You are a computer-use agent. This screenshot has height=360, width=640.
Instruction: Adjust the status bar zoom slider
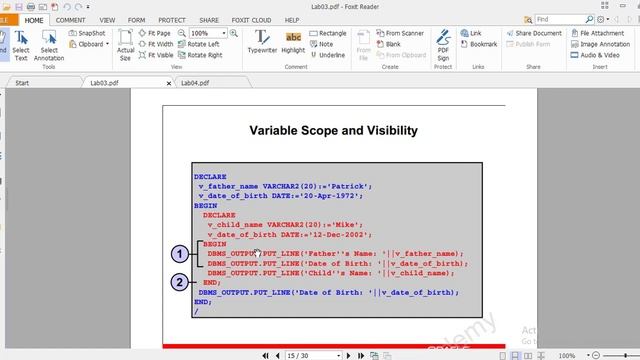coord(625,356)
